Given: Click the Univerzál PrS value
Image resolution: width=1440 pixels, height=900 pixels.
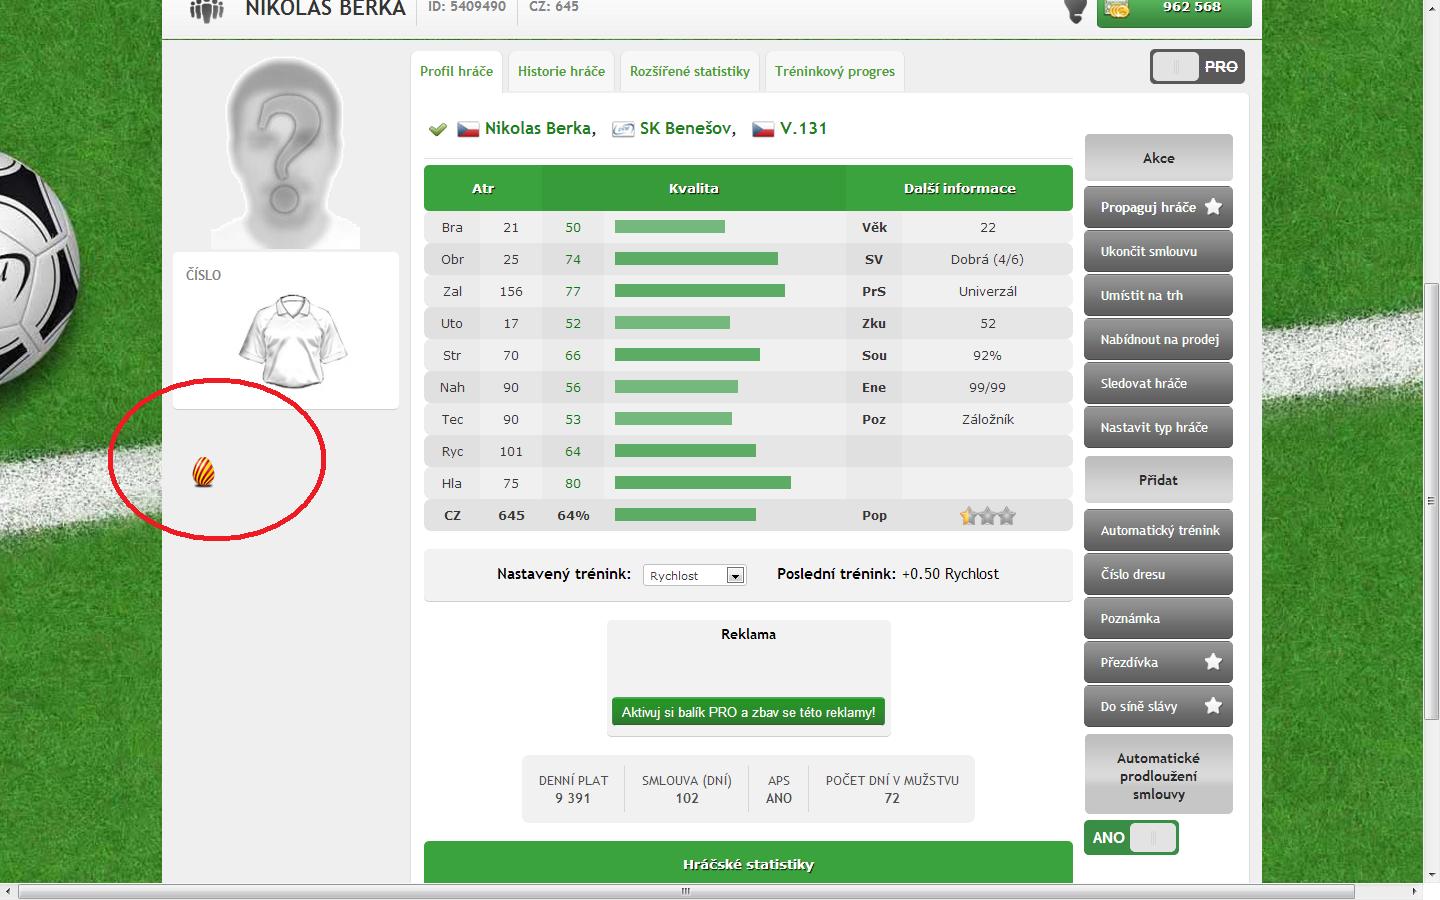Looking at the screenshot, I should pyautogui.click(x=988, y=291).
